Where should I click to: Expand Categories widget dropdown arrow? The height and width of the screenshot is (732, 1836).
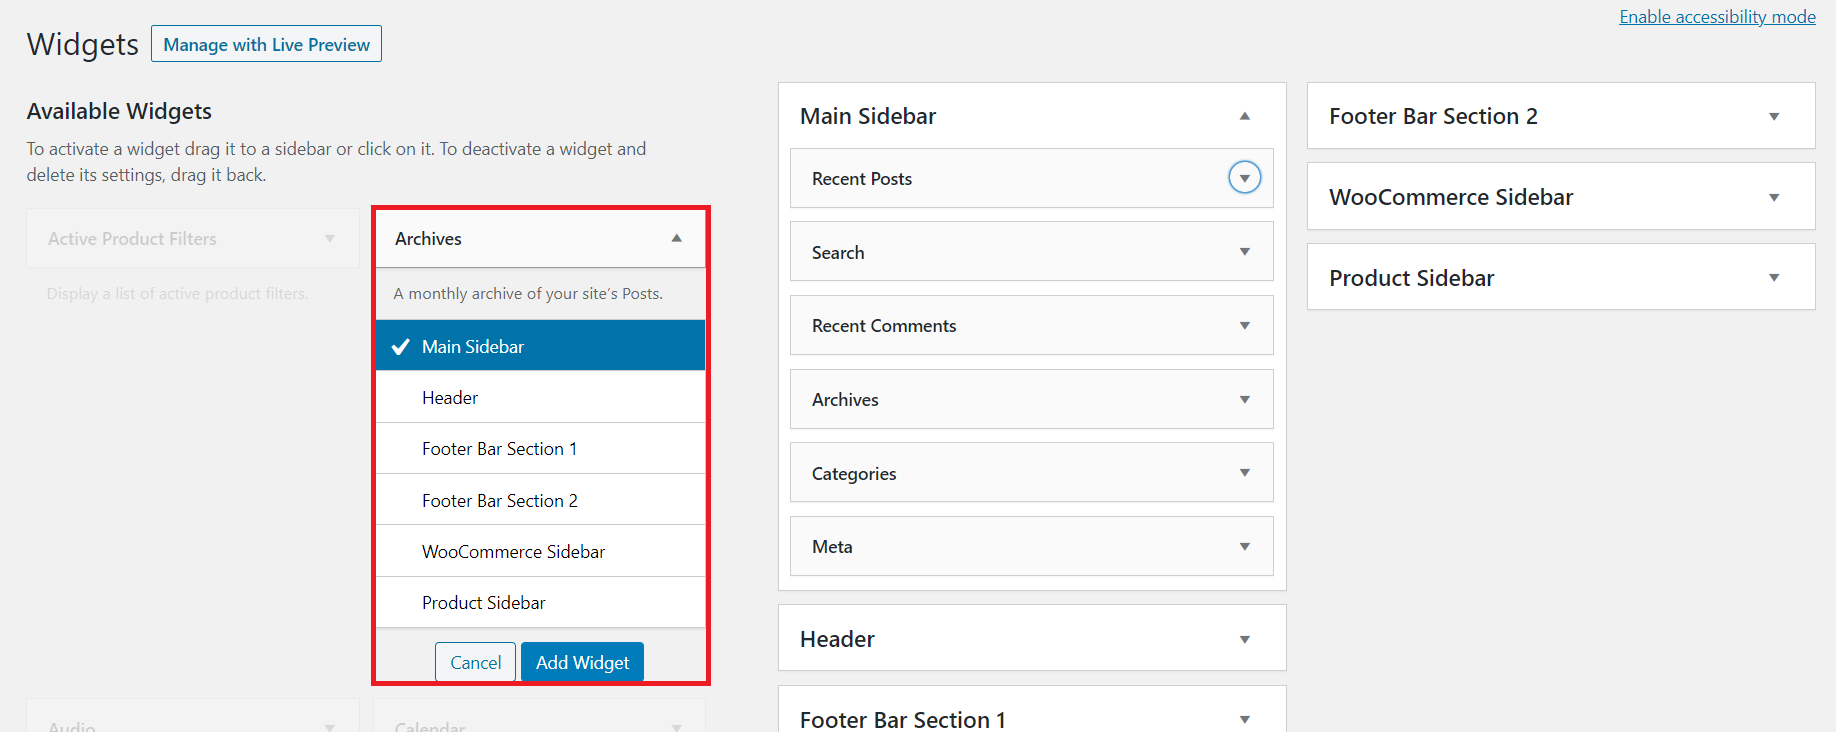pyautogui.click(x=1244, y=473)
